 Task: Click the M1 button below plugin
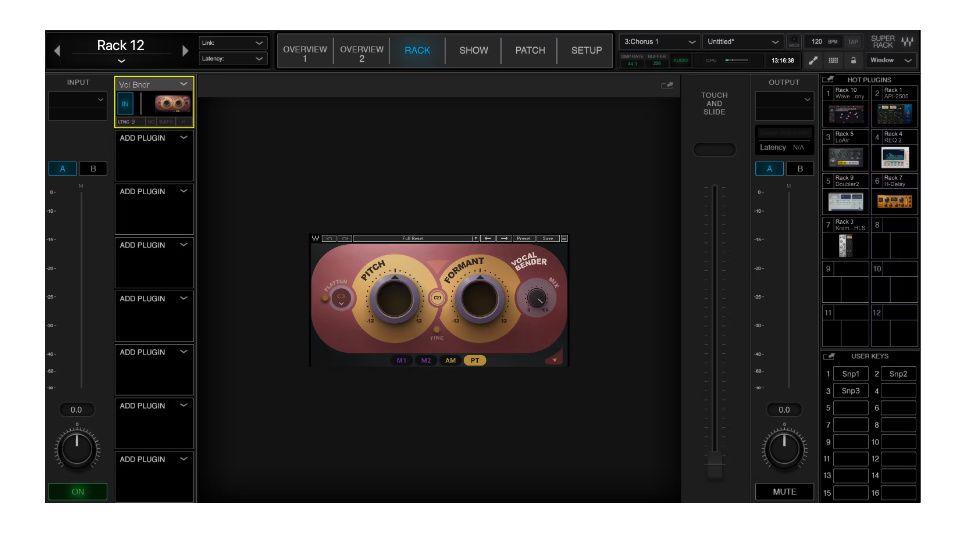(401, 360)
